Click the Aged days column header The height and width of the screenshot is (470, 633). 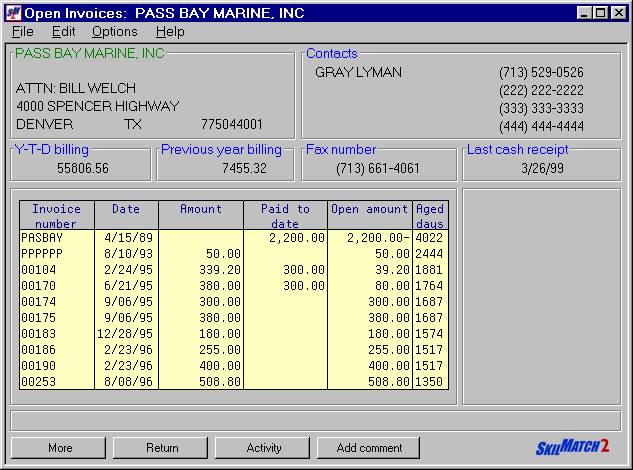[x=430, y=216]
